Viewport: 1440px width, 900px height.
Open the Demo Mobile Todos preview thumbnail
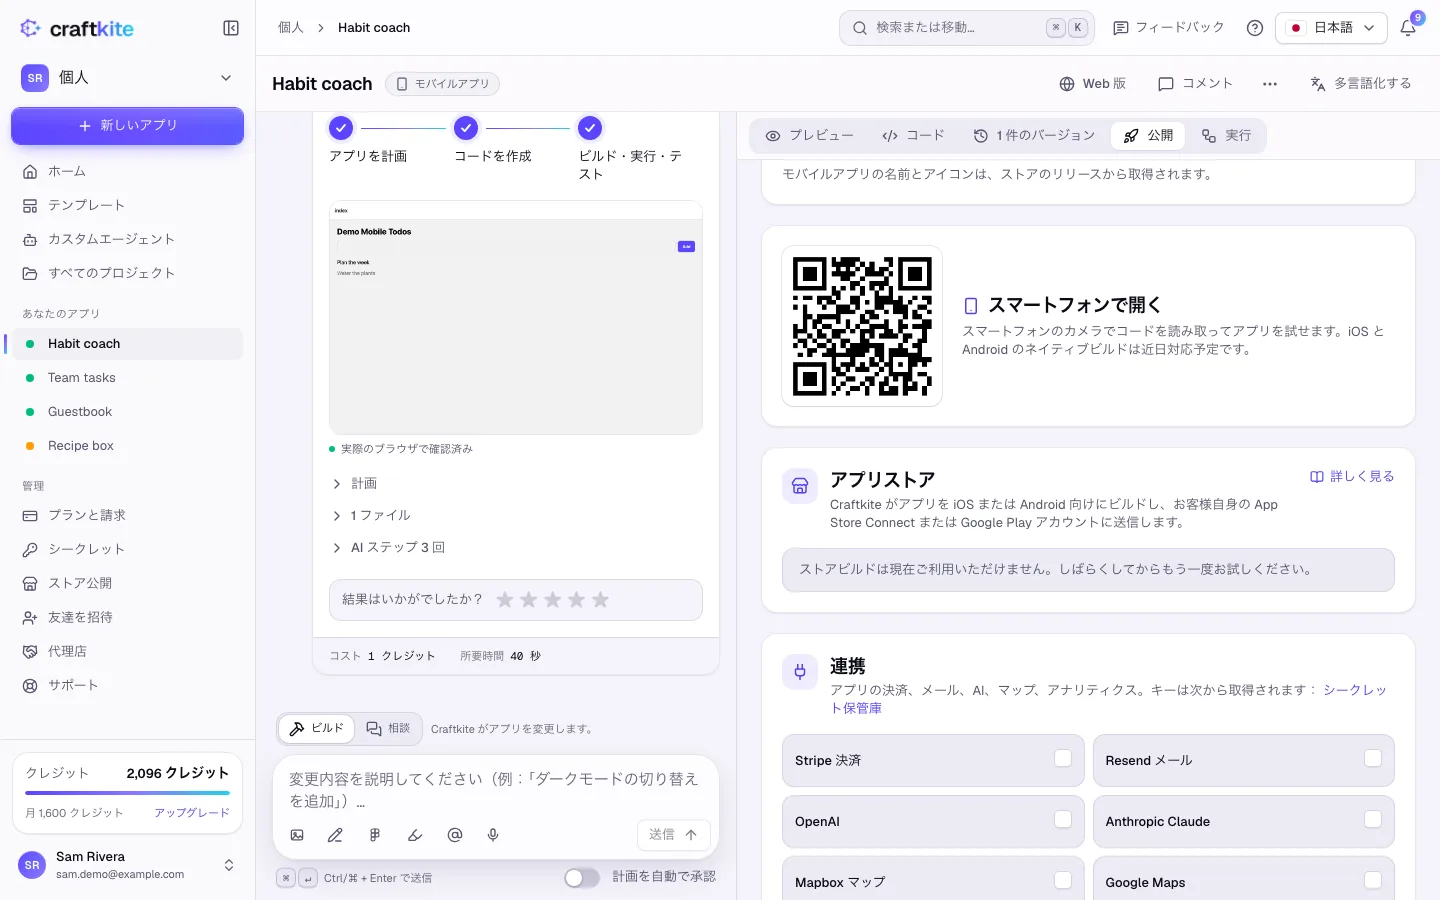[516, 318]
